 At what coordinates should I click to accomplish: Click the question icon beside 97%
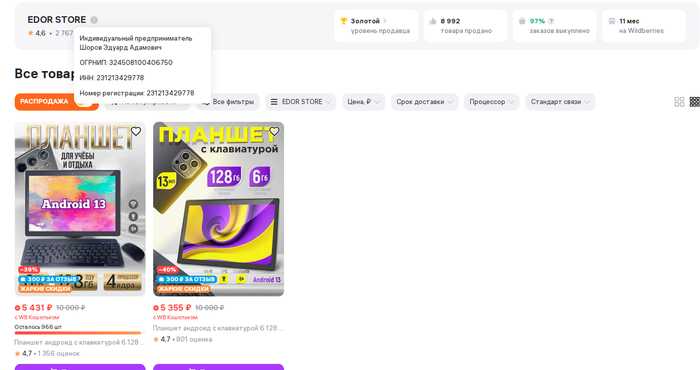(551, 21)
